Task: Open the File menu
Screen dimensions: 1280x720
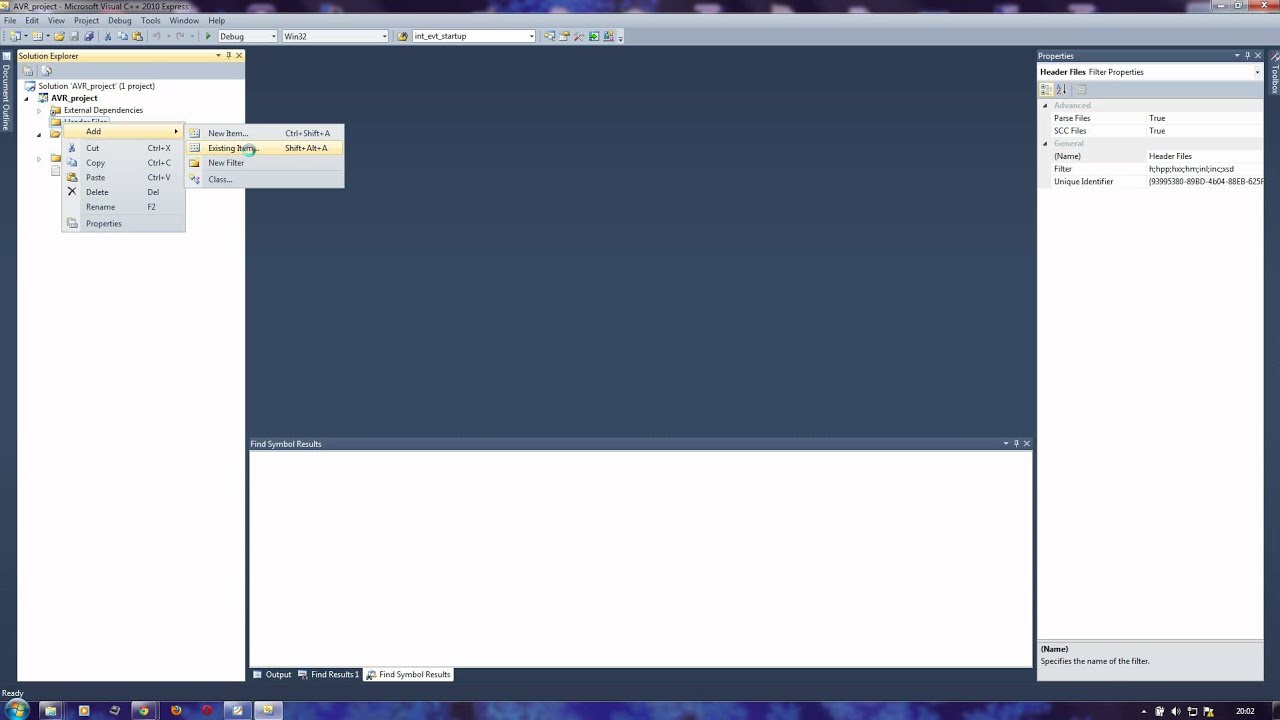Action: tap(10, 20)
